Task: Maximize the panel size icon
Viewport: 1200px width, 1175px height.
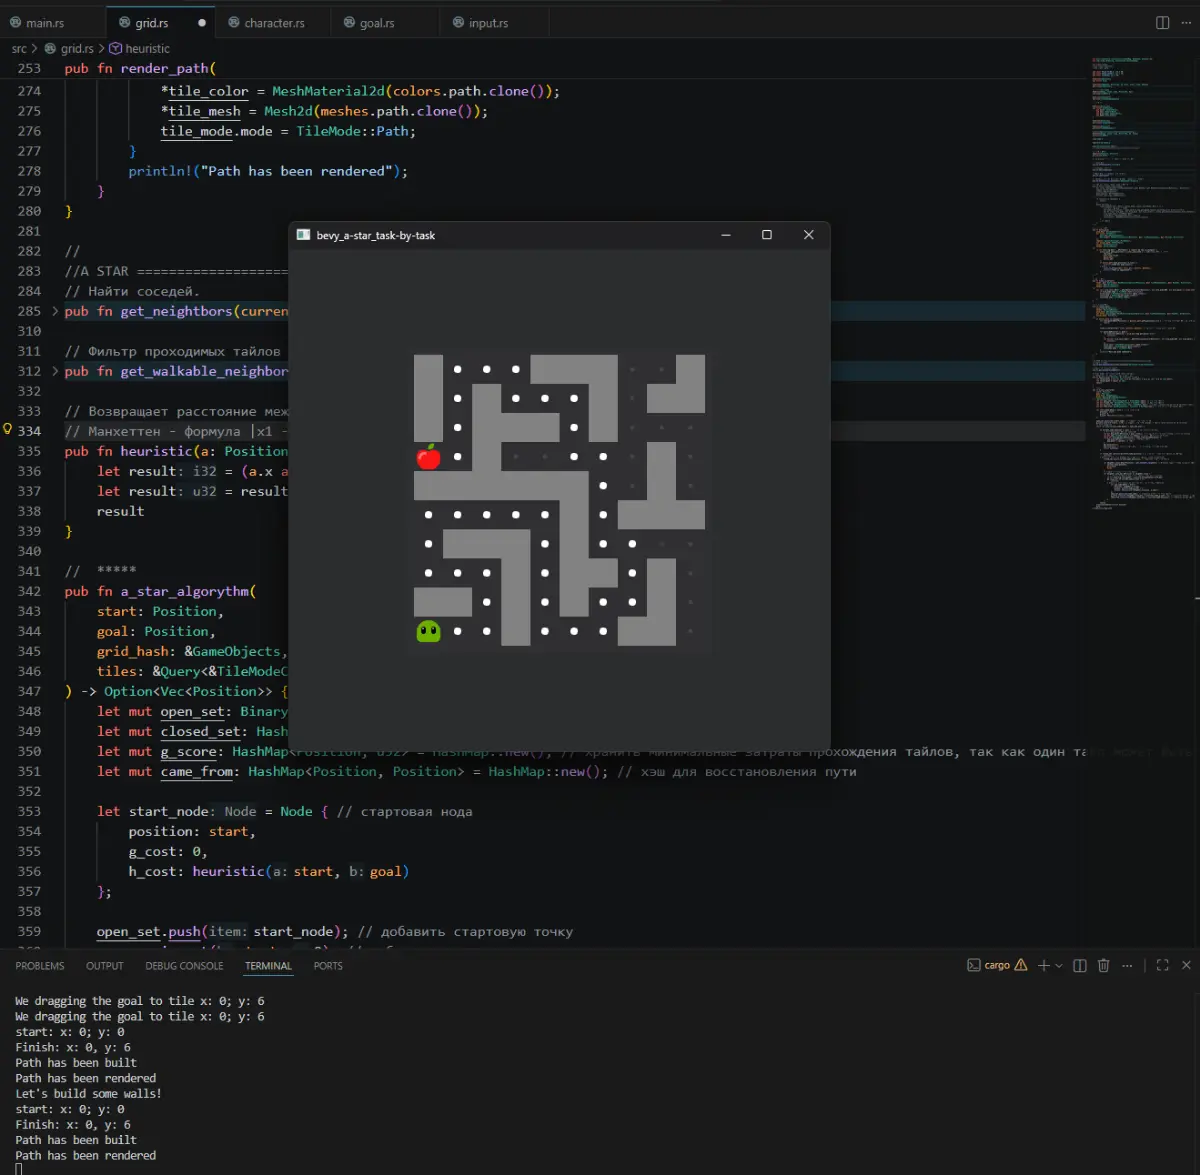Action: coord(1162,965)
